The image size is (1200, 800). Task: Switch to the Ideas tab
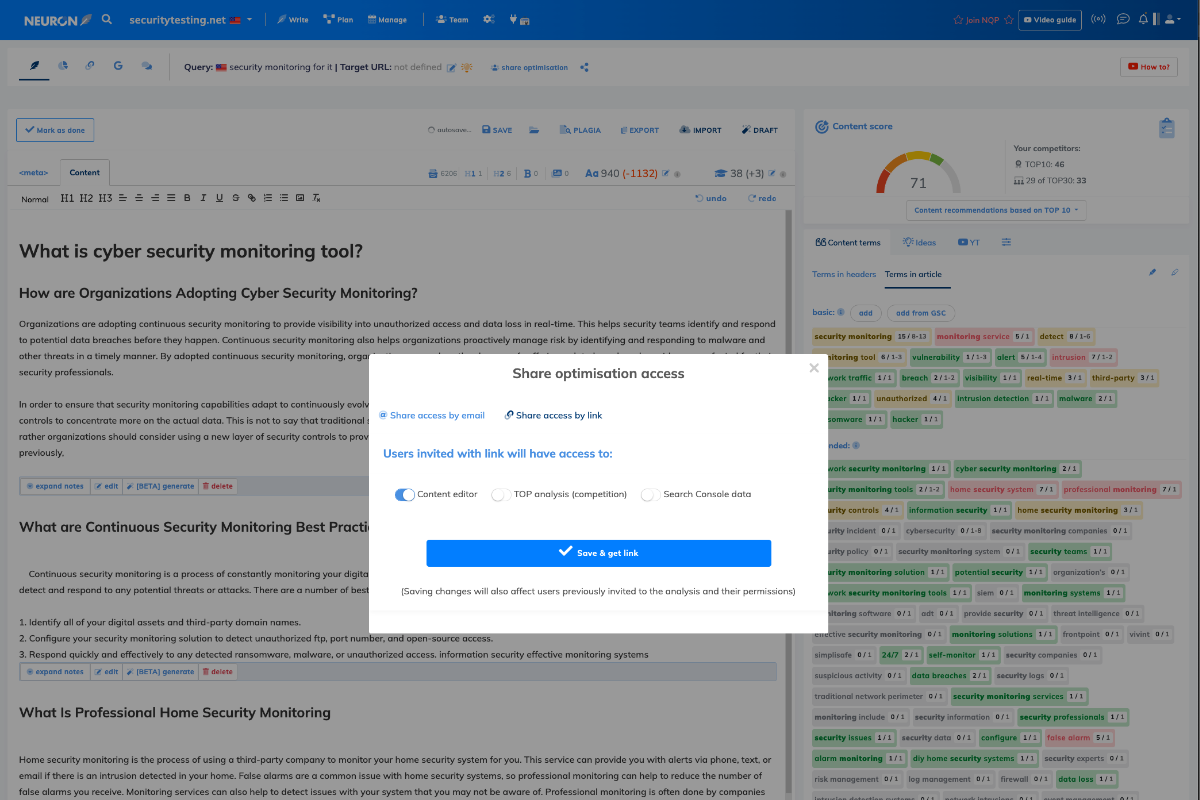(x=919, y=242)
